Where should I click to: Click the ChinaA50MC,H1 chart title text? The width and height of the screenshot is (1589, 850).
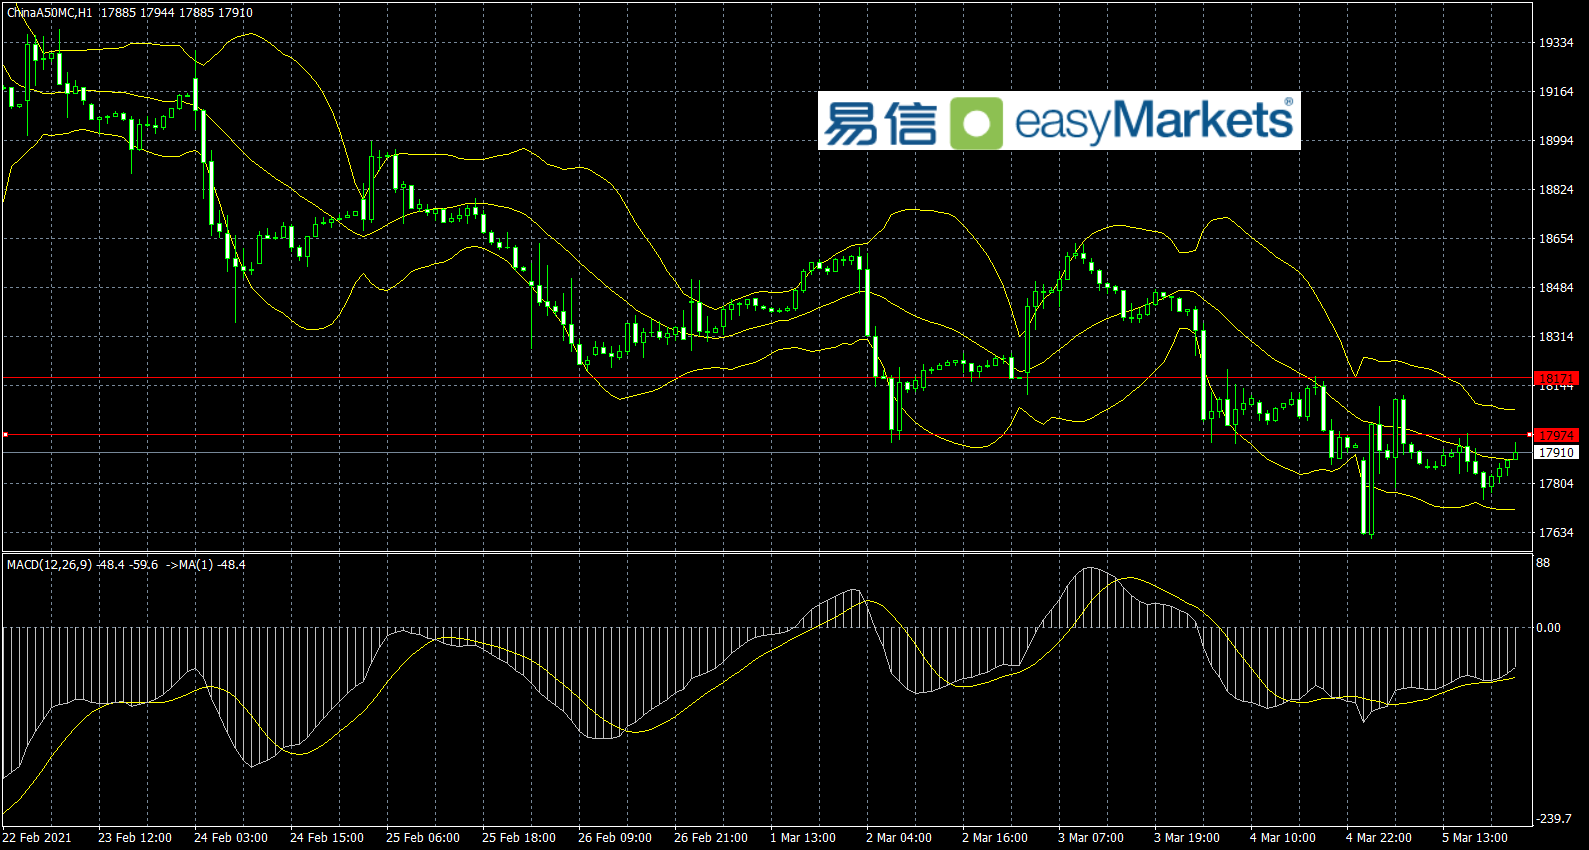pyautogui.click(x=50, y=13)
